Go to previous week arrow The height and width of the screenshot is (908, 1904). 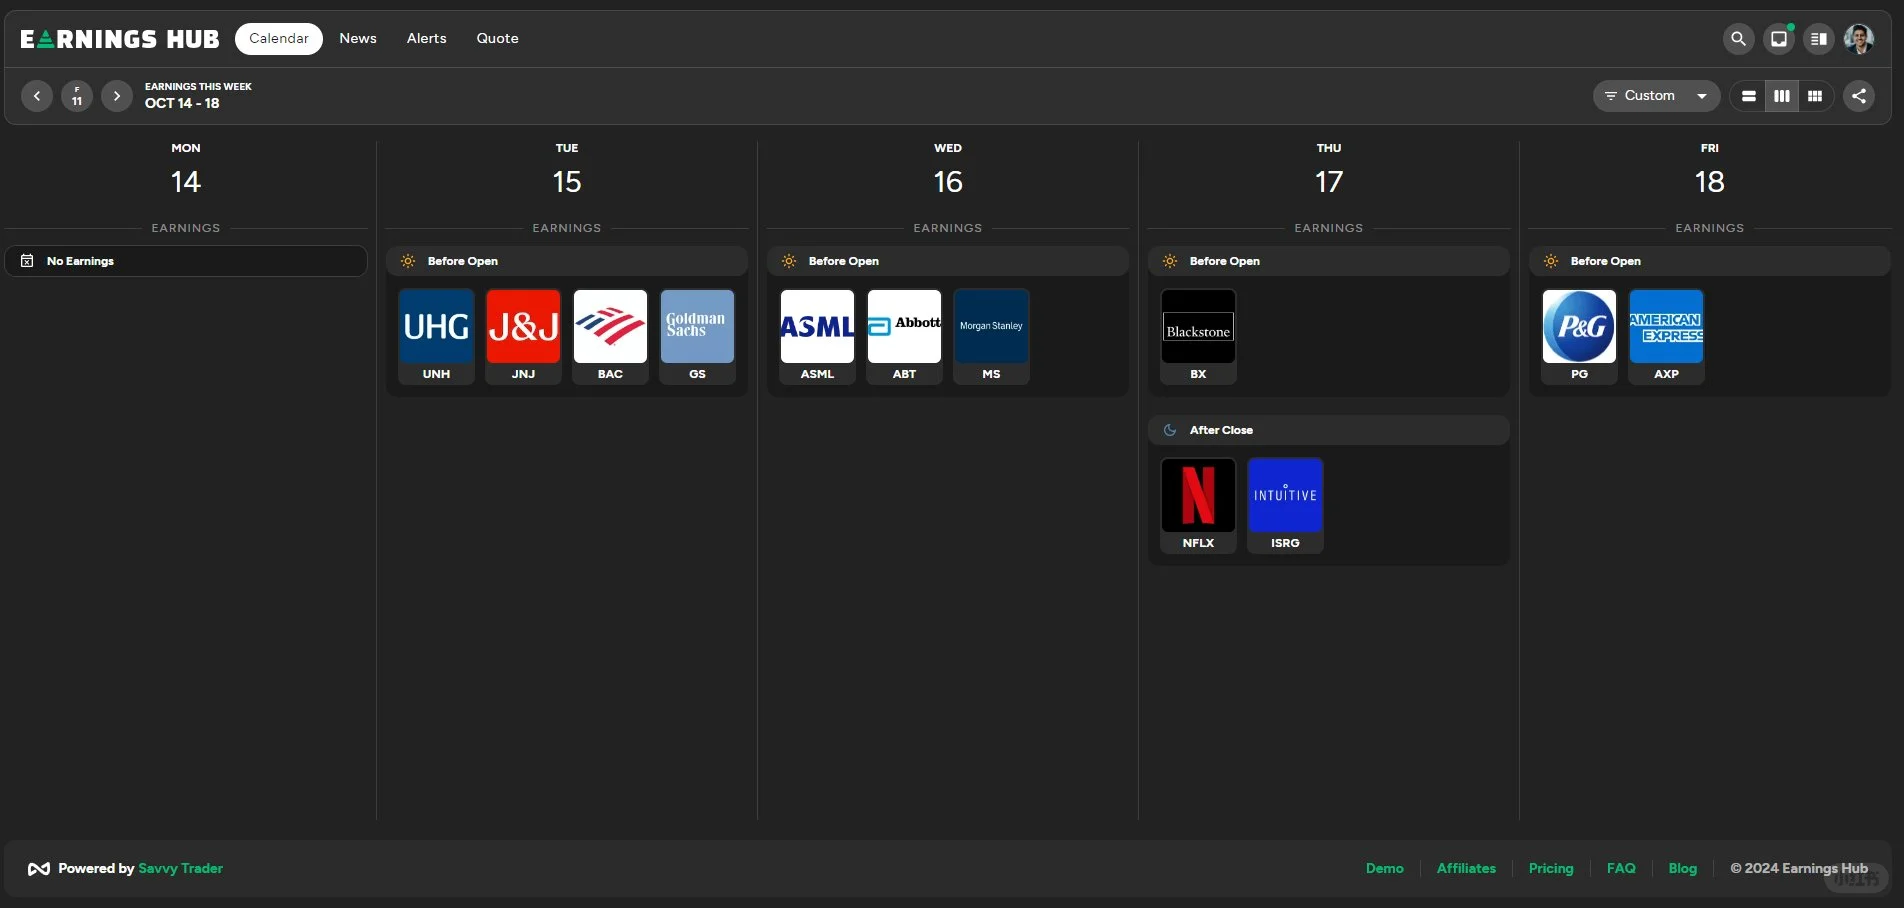click(37, 96)
